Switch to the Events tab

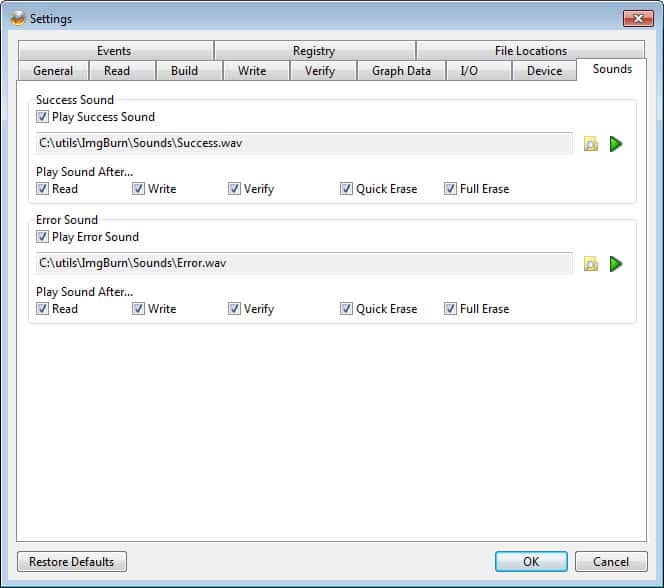(x=115, y=51)
